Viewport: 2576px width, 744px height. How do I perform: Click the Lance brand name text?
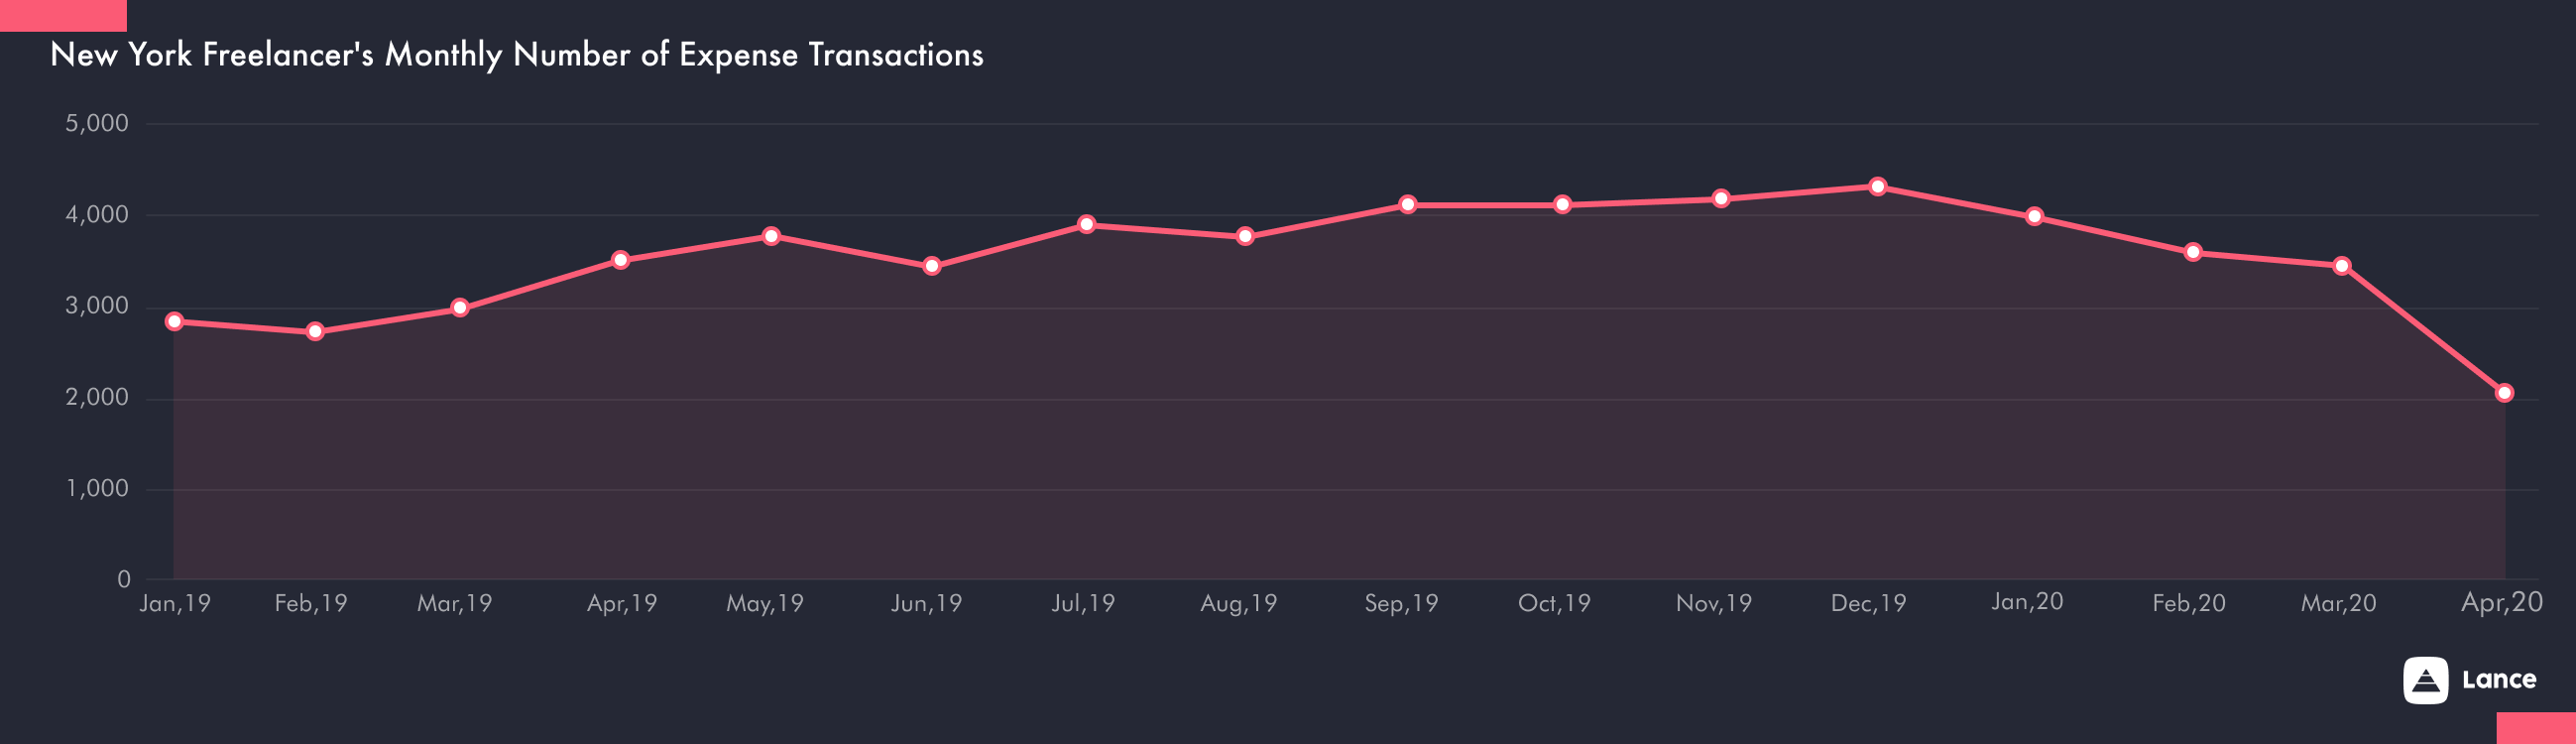(2499, 680)
